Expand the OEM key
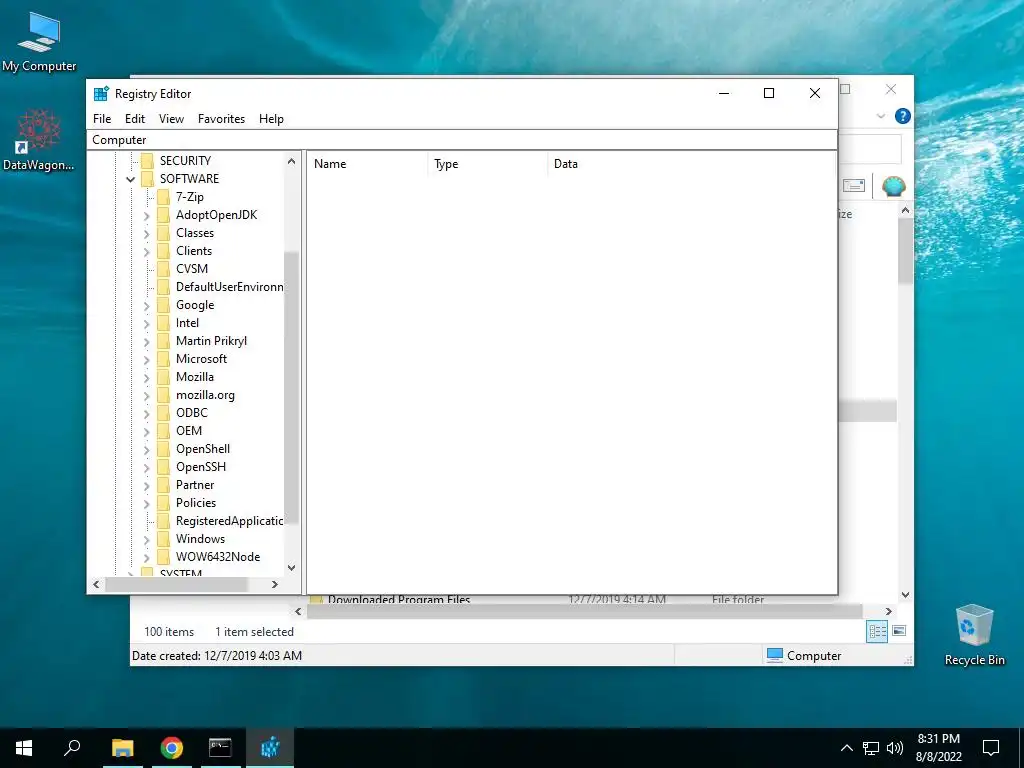This screenshot has height=768, width=1024. (146, 431)
